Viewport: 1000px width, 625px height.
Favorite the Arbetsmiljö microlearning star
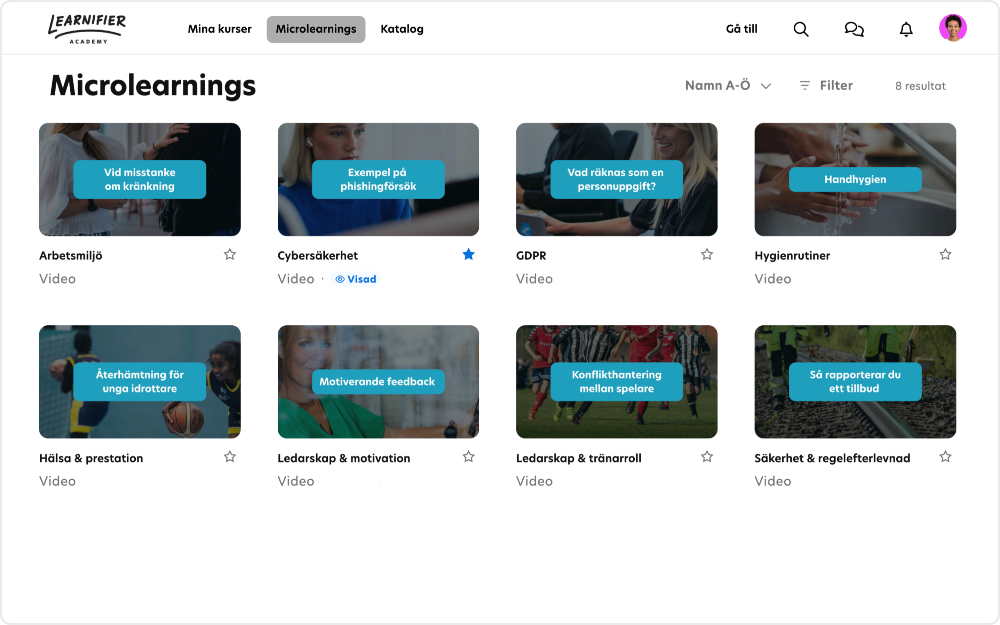[x=230, y=254]
